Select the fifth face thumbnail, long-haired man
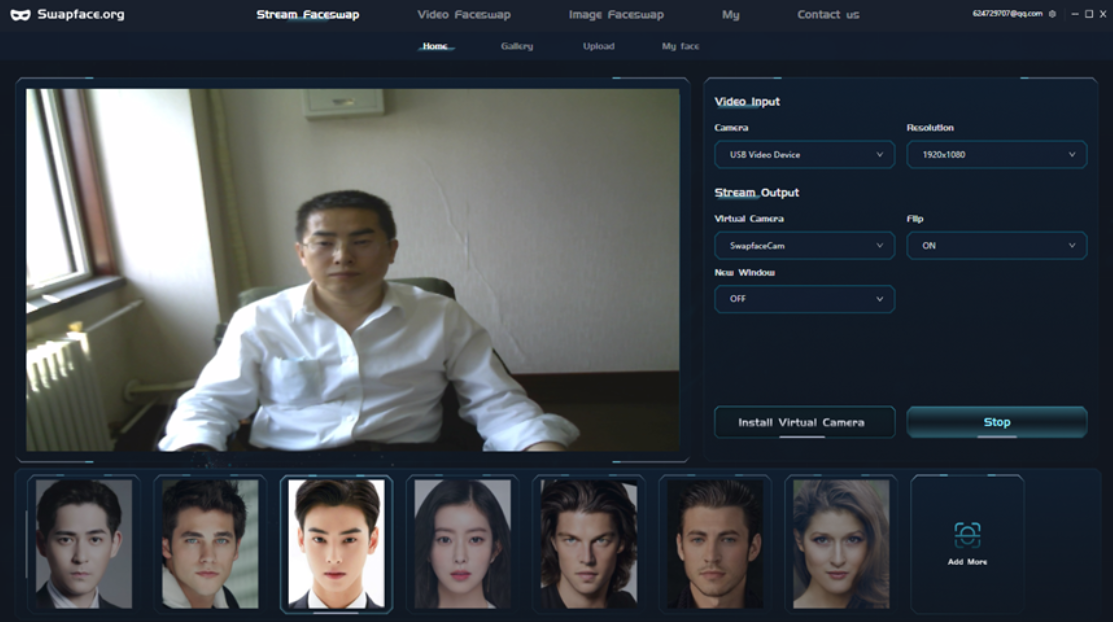The width and height of the screenshot is (1113, 622). 588,543
